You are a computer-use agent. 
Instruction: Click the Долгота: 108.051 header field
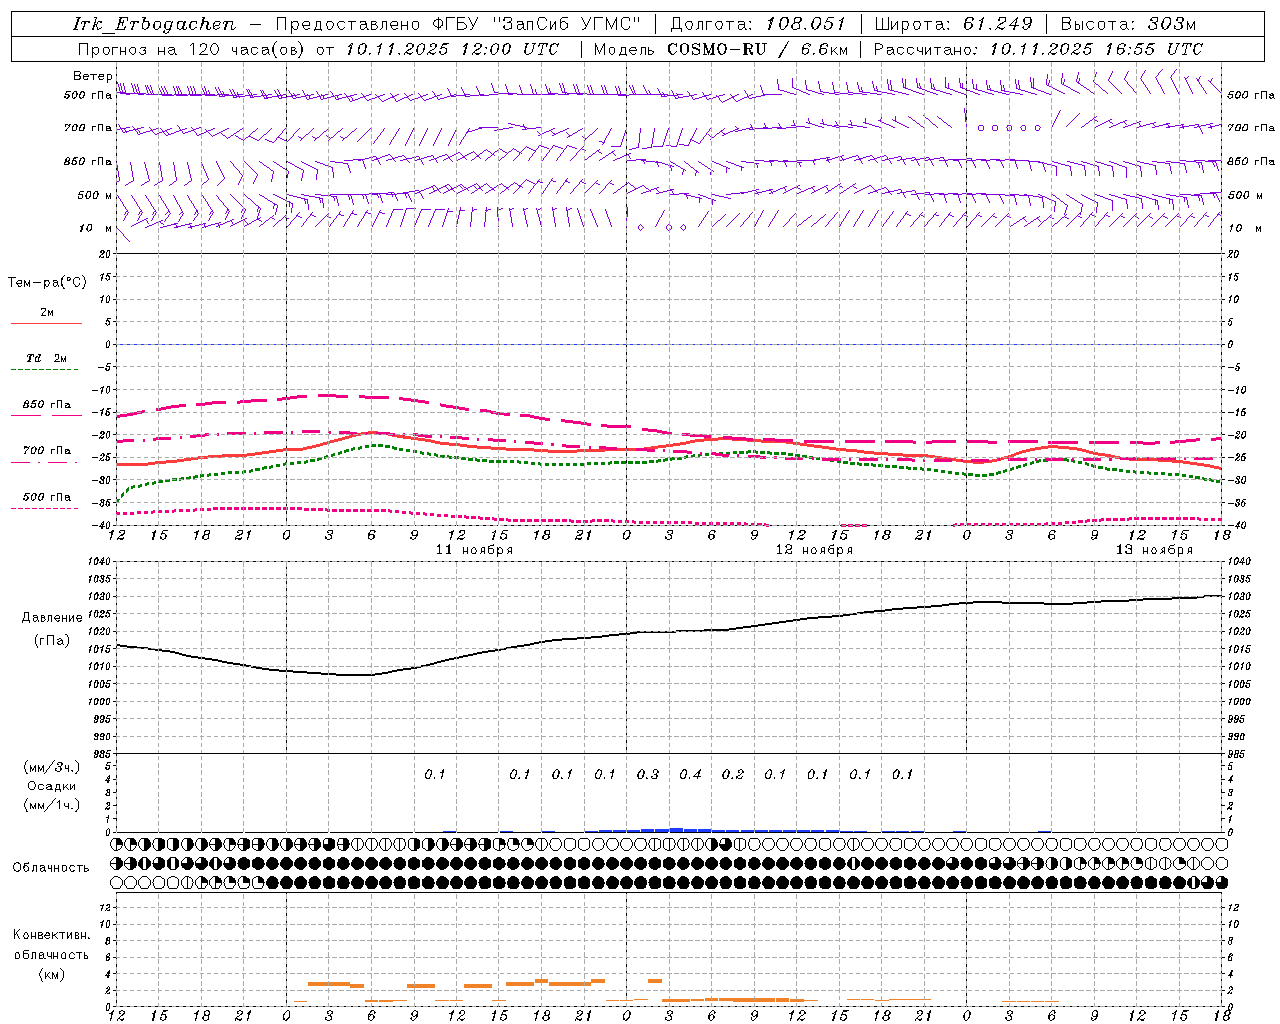(757, 24)
